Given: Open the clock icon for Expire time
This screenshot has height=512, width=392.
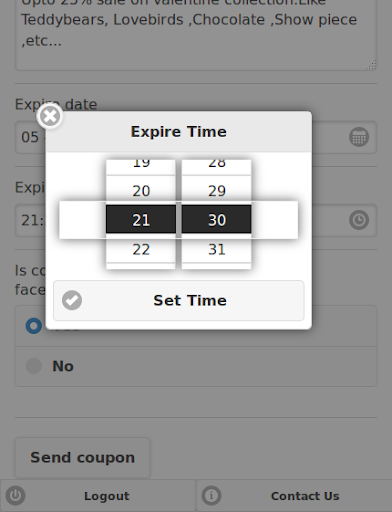Looking at the screenshot, I should tap(359, 220).
